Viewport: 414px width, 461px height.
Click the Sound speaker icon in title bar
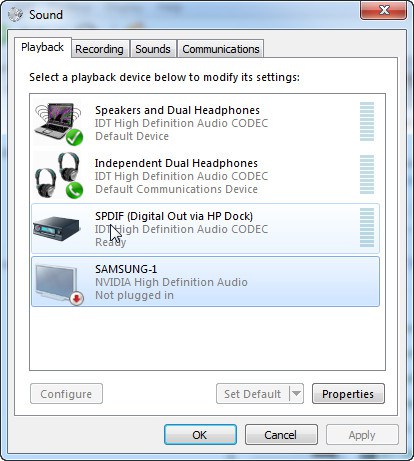(x=15, y=14)
